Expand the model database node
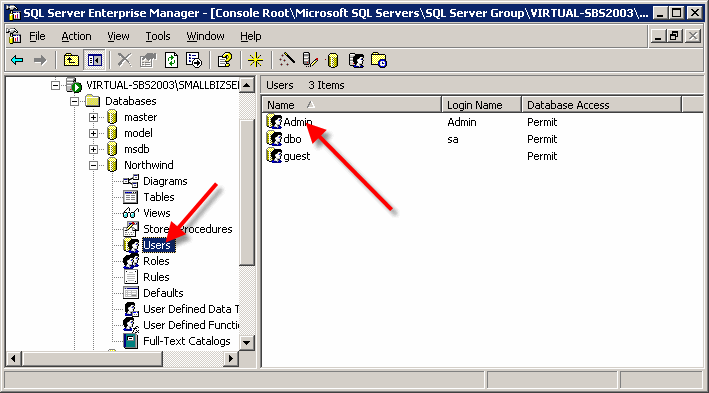 pos(93,133)
